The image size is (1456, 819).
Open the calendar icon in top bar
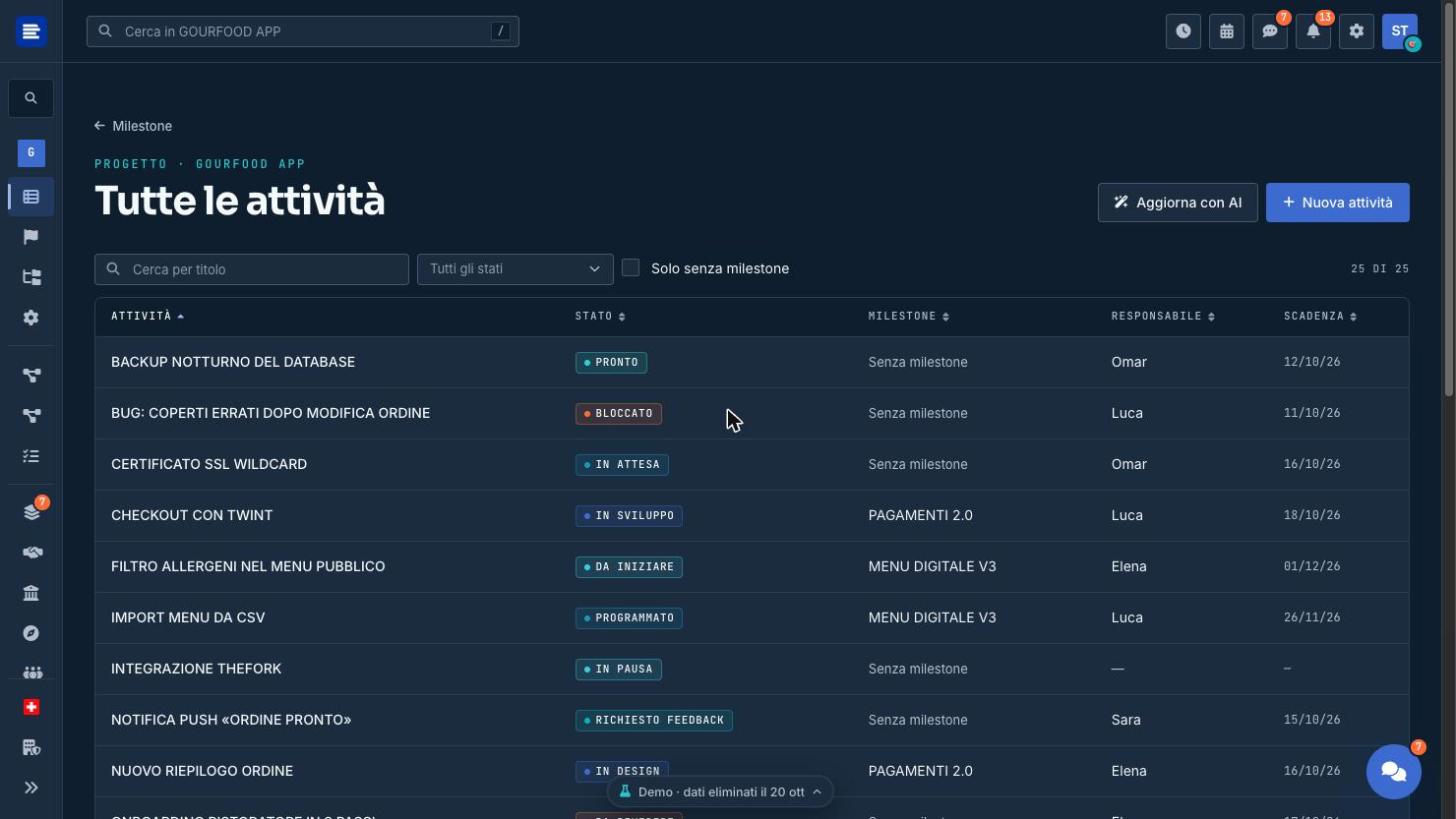point(1226,31)
